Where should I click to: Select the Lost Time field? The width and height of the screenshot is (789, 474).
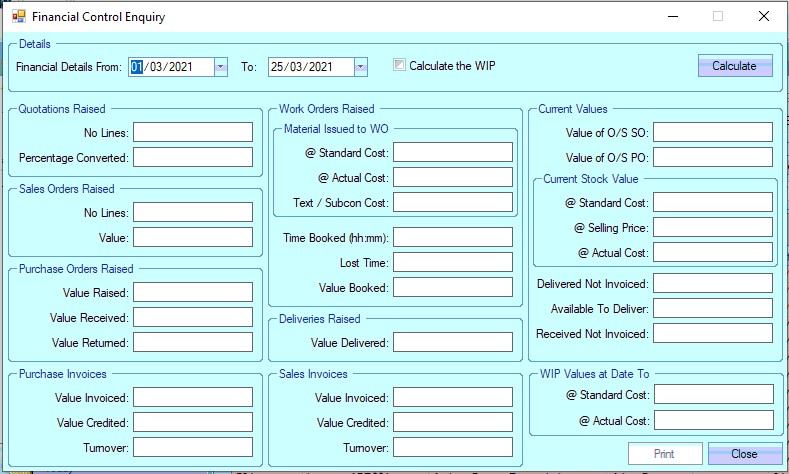[453, 262]
